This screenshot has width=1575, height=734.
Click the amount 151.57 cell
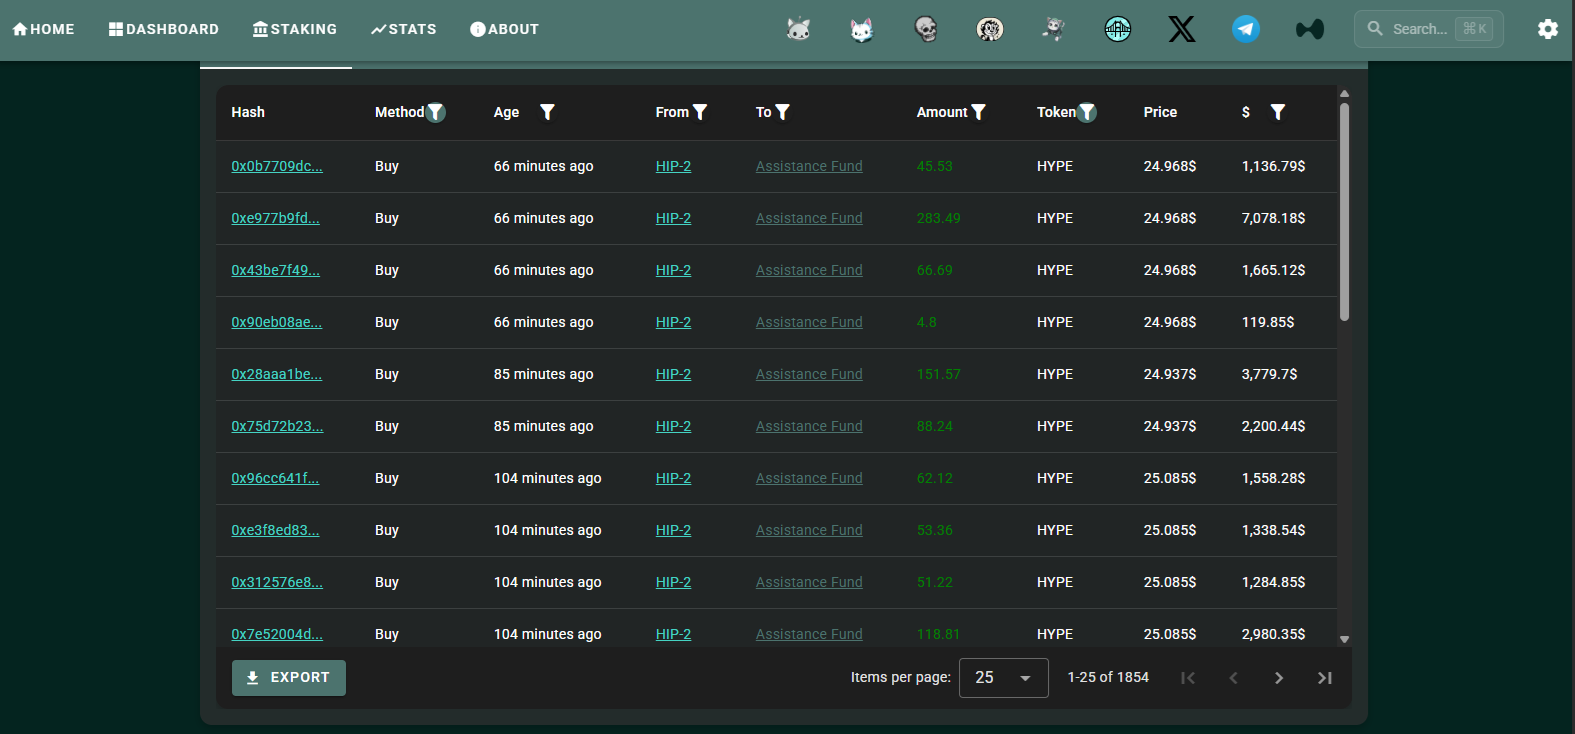click(938, 374)
